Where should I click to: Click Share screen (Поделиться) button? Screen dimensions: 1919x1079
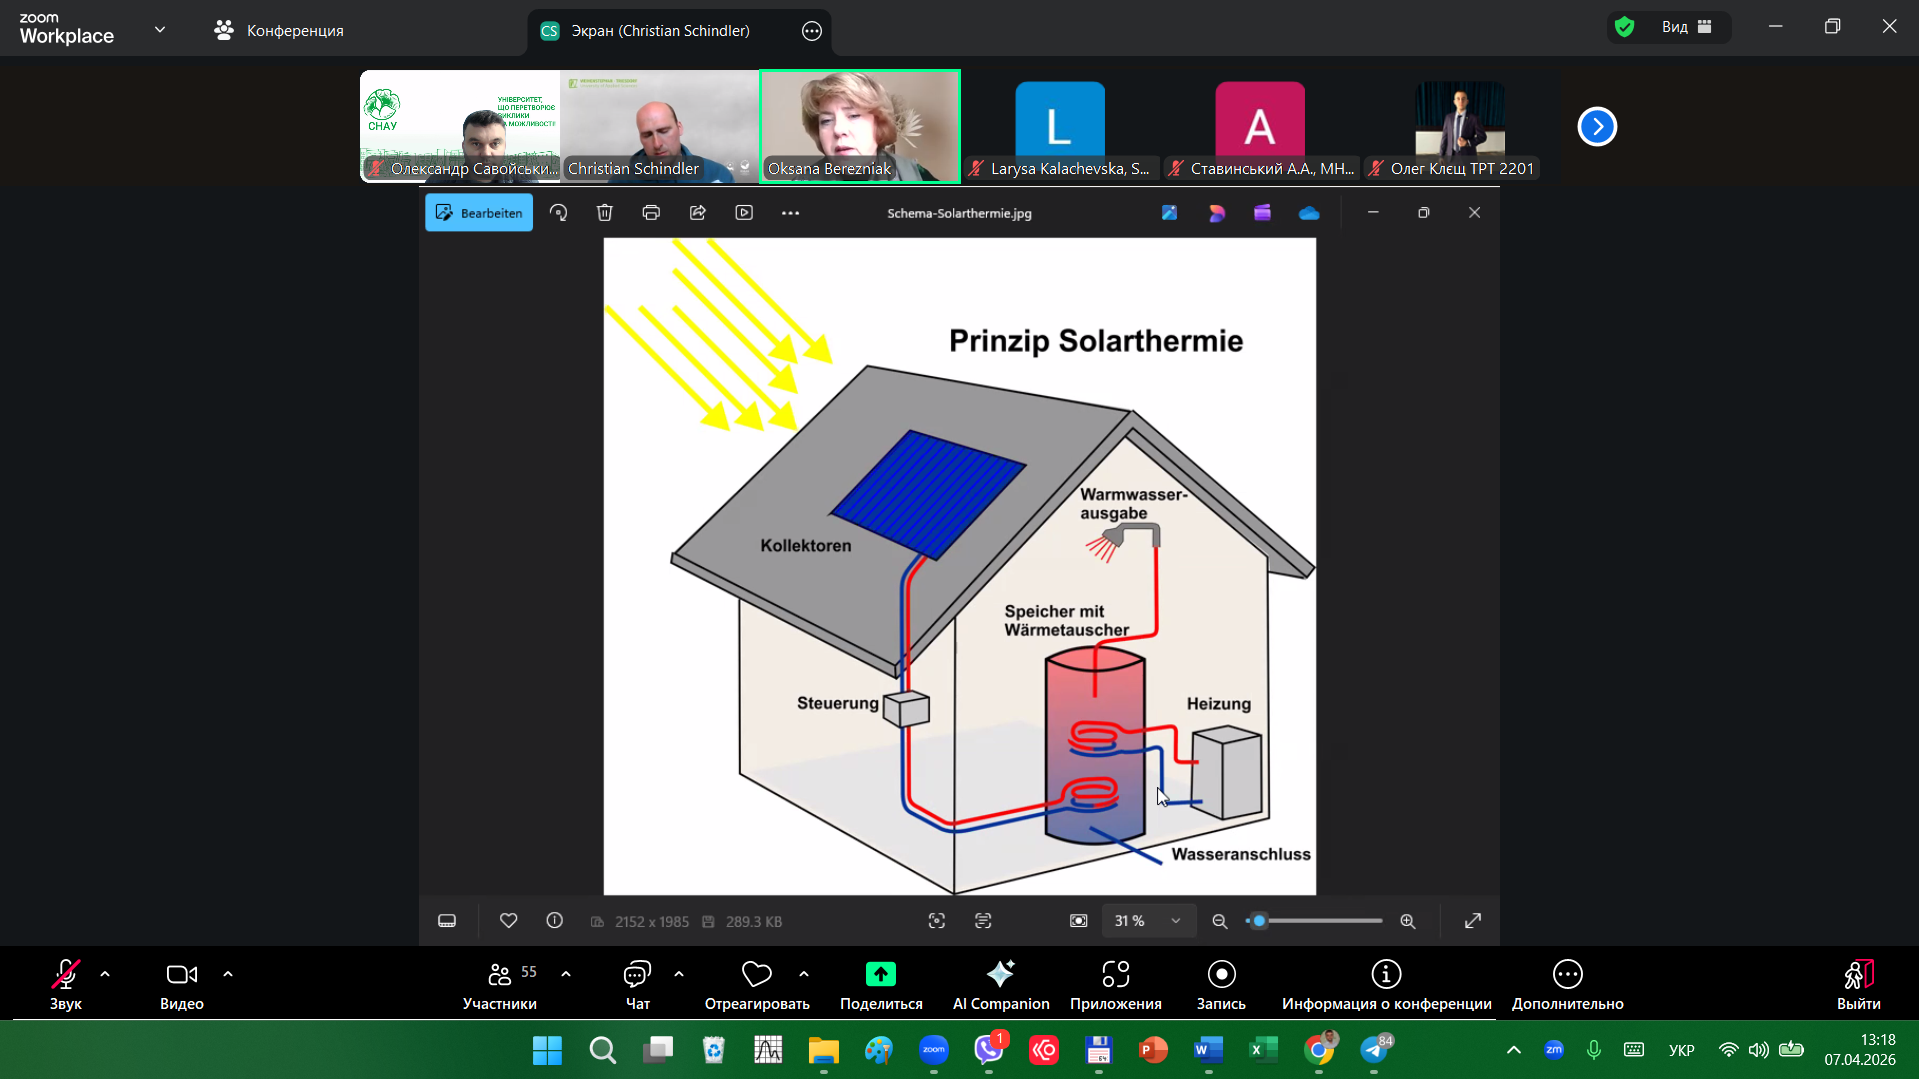880,984
